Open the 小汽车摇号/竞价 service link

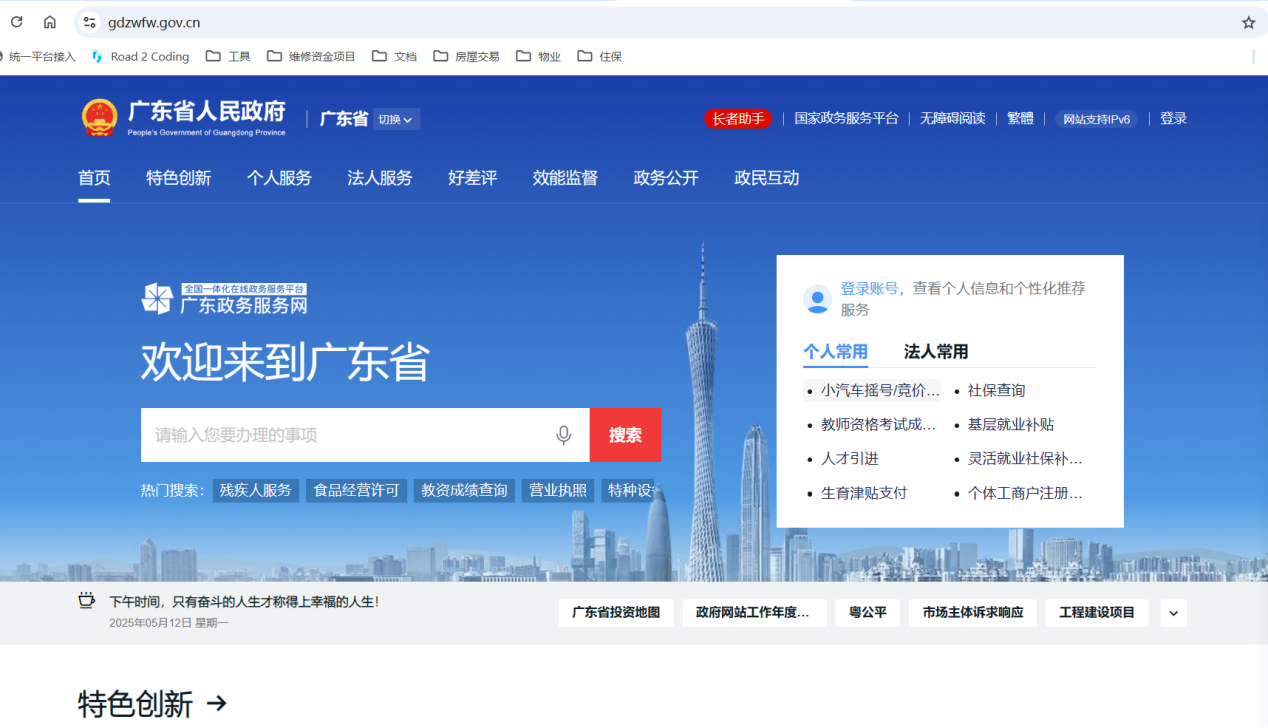coord(880,390)
